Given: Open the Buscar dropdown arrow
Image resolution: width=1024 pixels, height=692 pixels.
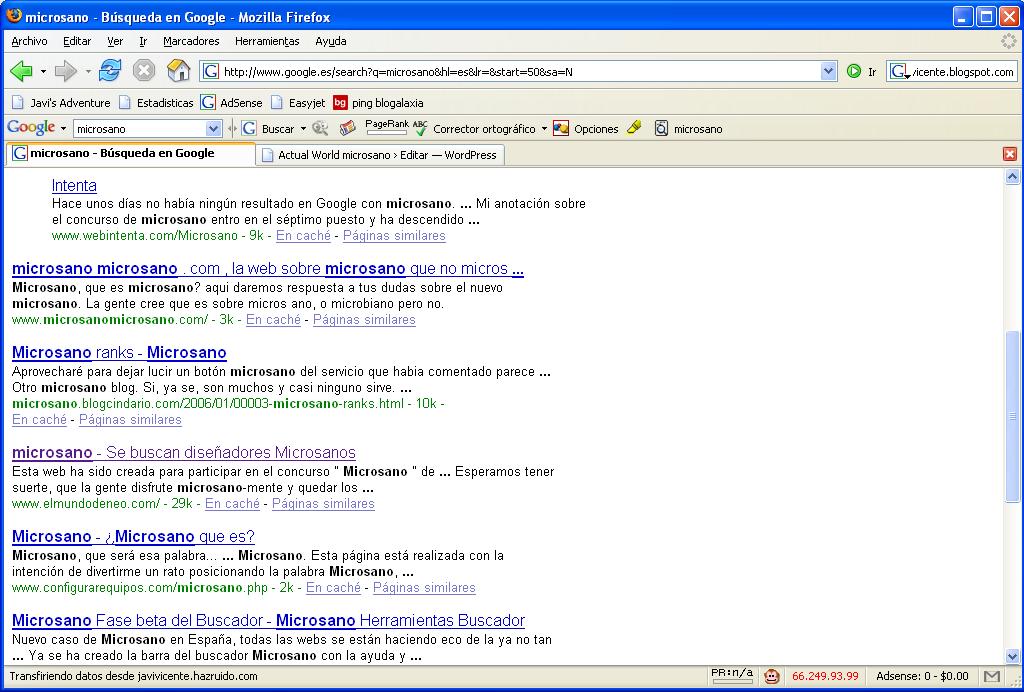Looking at the screenshot, I should [x=303, y=129].
